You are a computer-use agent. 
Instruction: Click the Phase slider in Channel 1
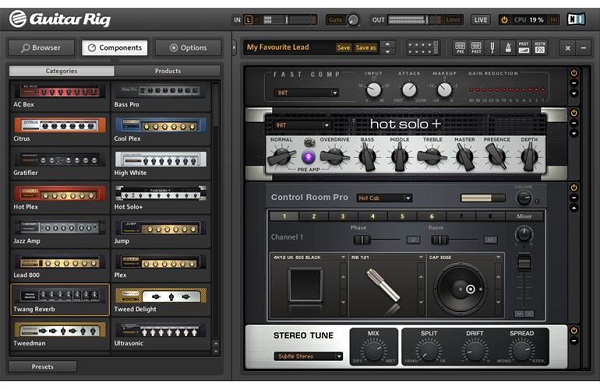tap(377, 240)
